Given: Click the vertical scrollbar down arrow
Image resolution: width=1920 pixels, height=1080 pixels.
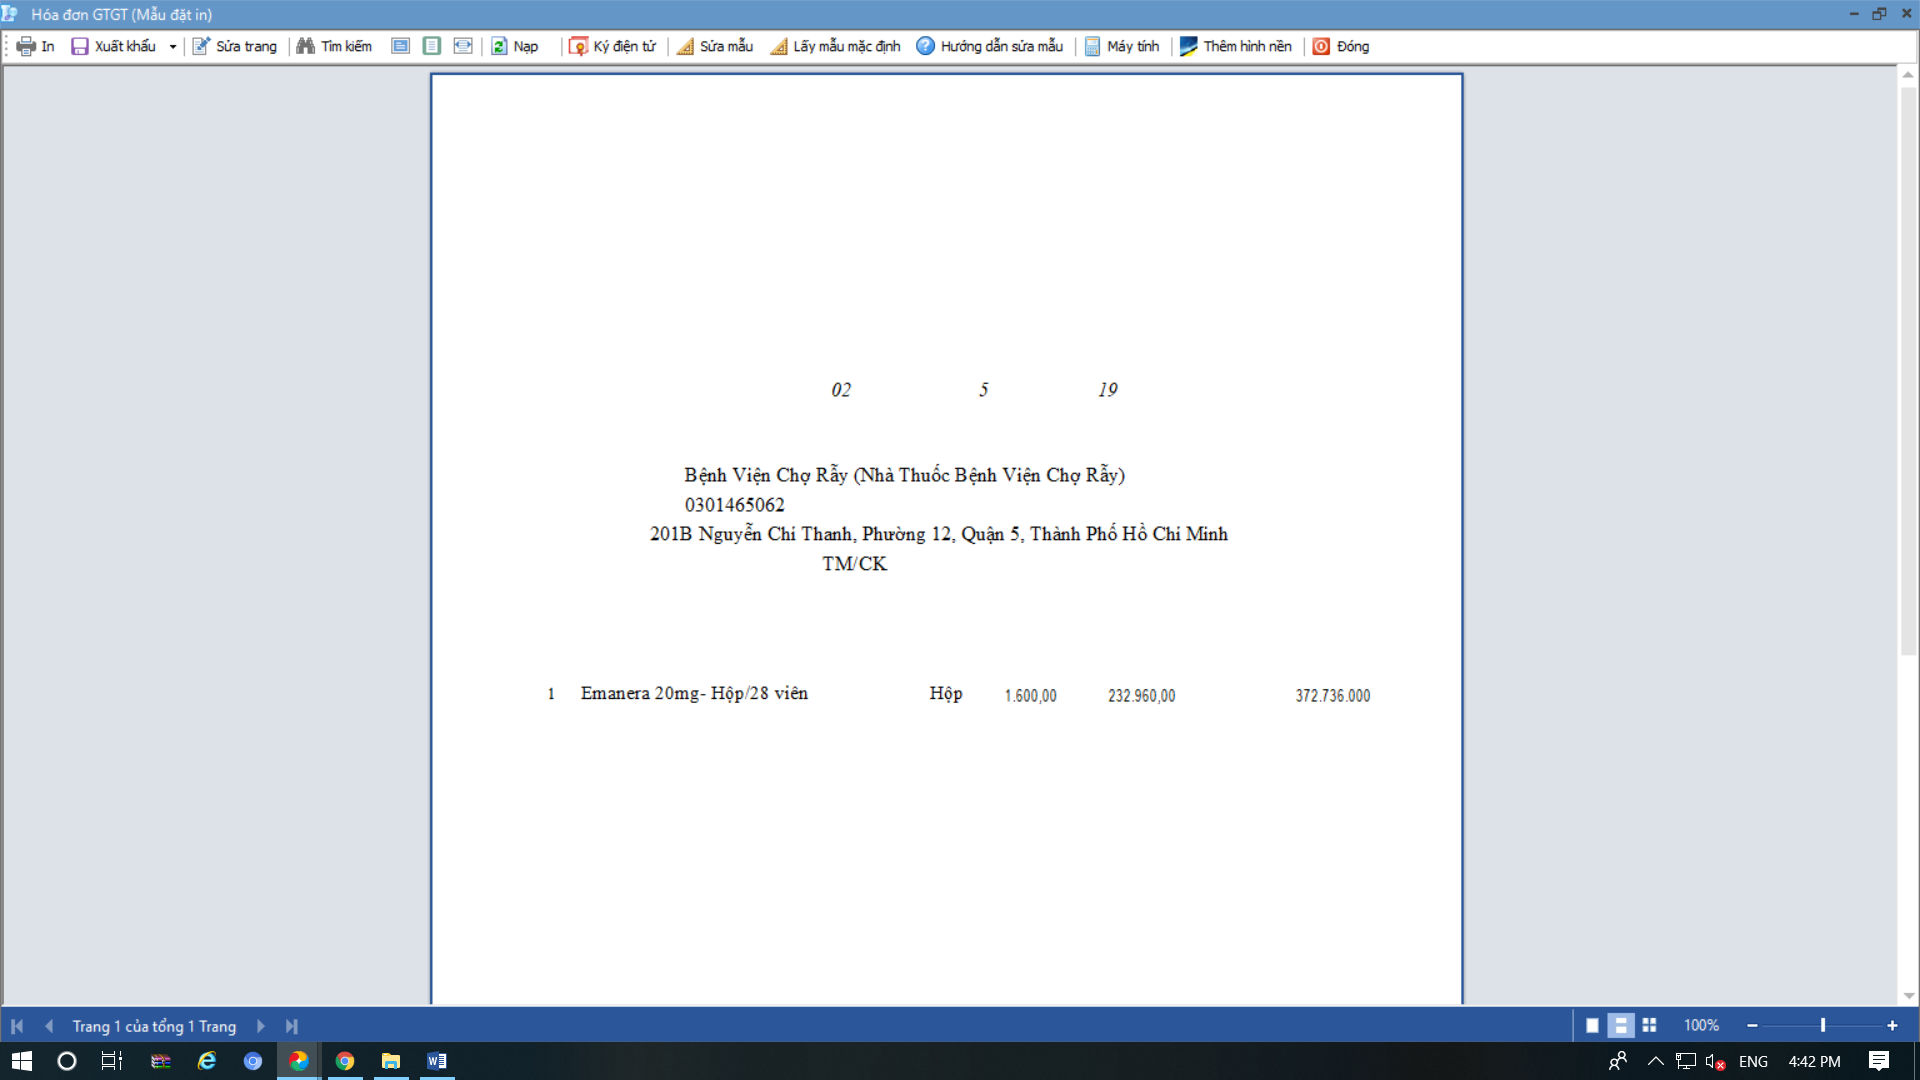Looking at the screenshot, I should (x=1908, y=996).
